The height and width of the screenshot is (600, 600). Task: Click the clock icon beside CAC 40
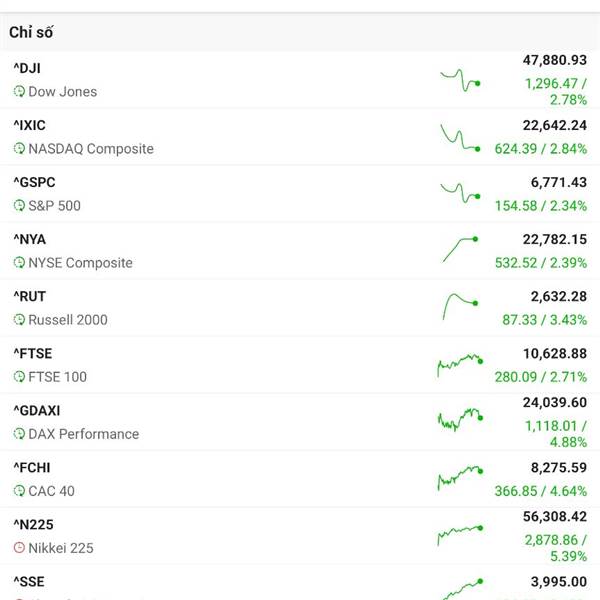[x=19, y=491]
